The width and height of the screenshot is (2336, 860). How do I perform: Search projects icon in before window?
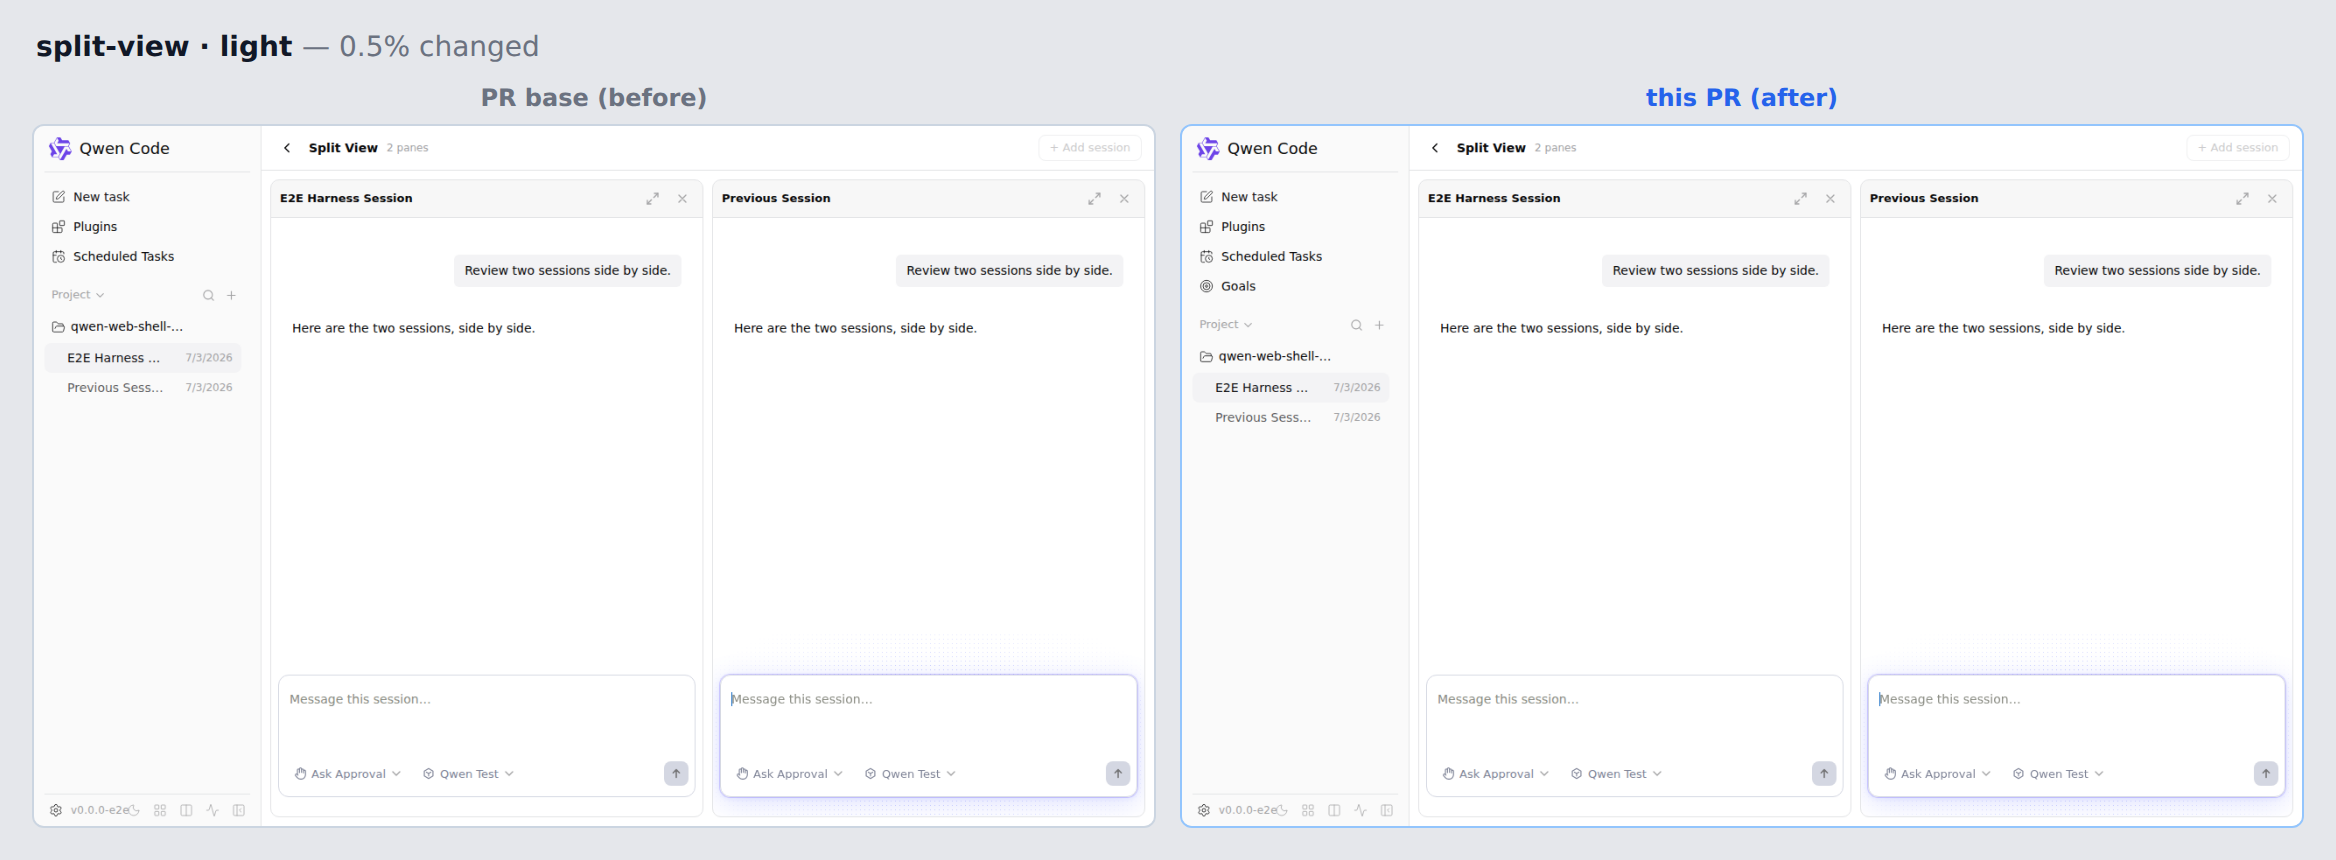(x=208, y=295)
